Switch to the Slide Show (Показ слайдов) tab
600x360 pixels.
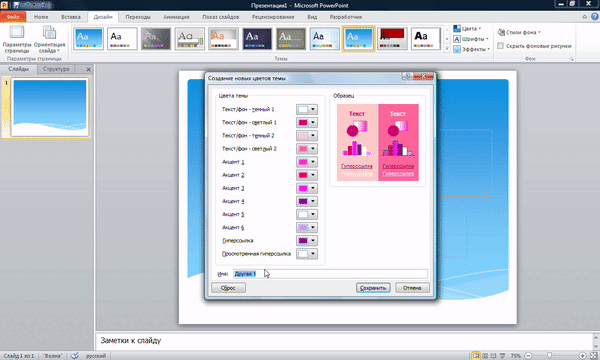pos(221,17)
